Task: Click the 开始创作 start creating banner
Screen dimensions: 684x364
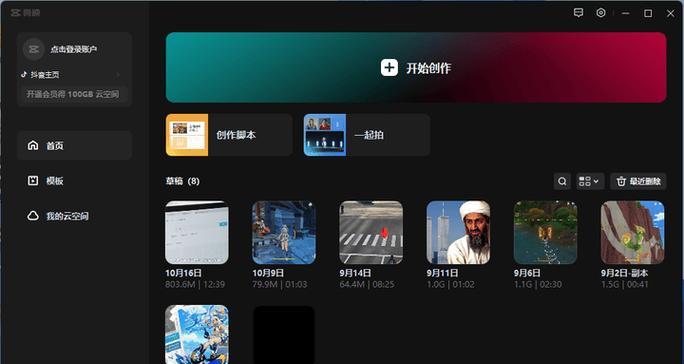Action: click(x=416, y=68)
